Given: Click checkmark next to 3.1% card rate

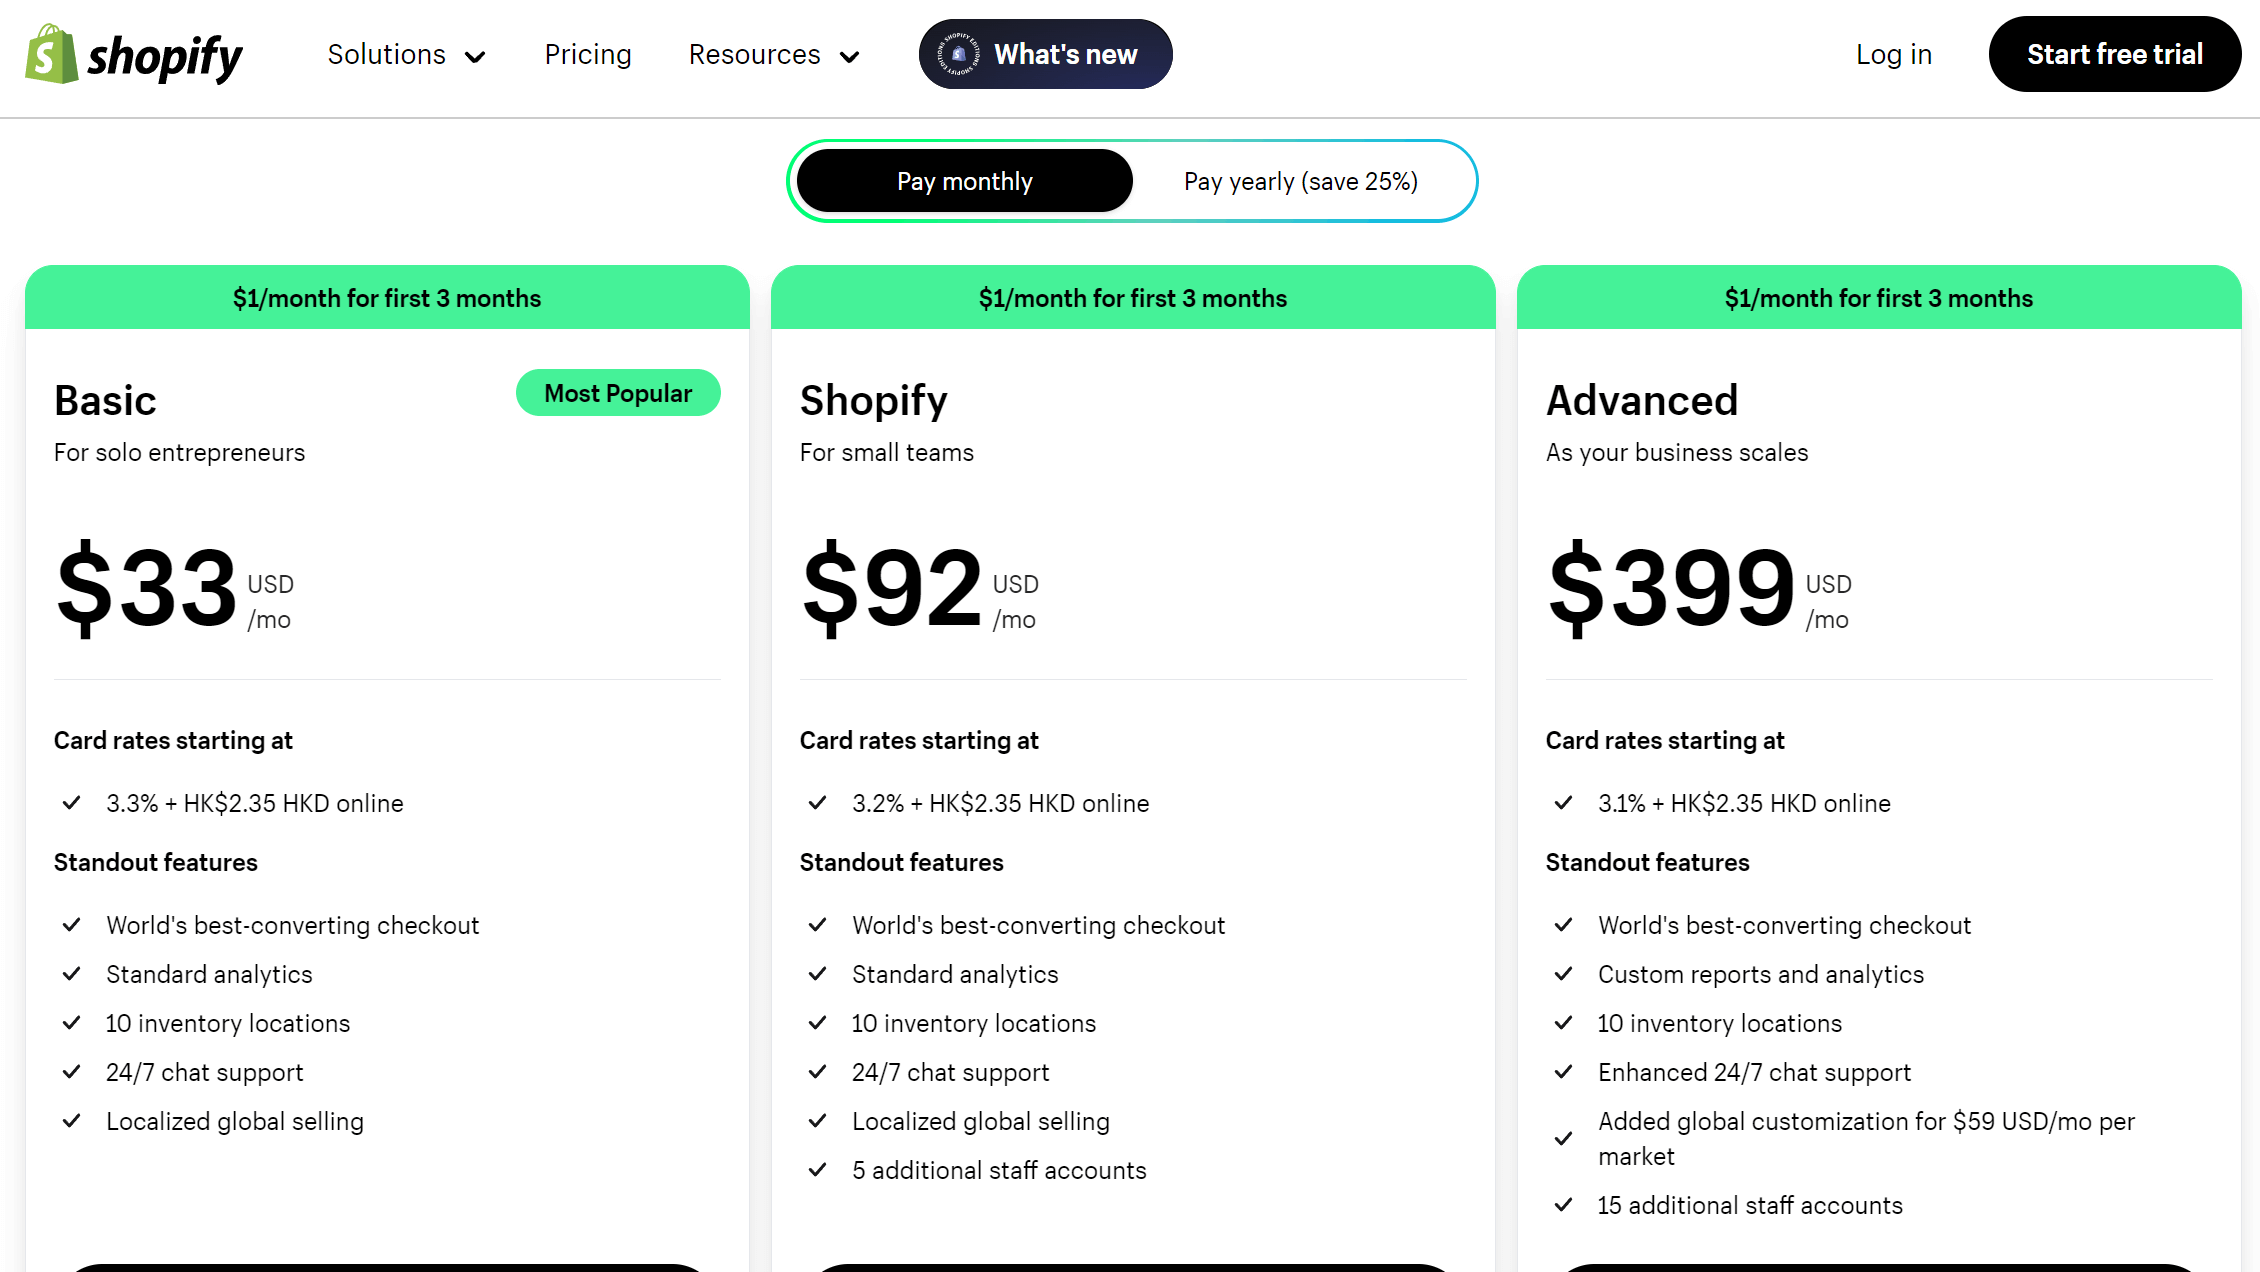Looking at the screenshot, I should click(1565, 802).
